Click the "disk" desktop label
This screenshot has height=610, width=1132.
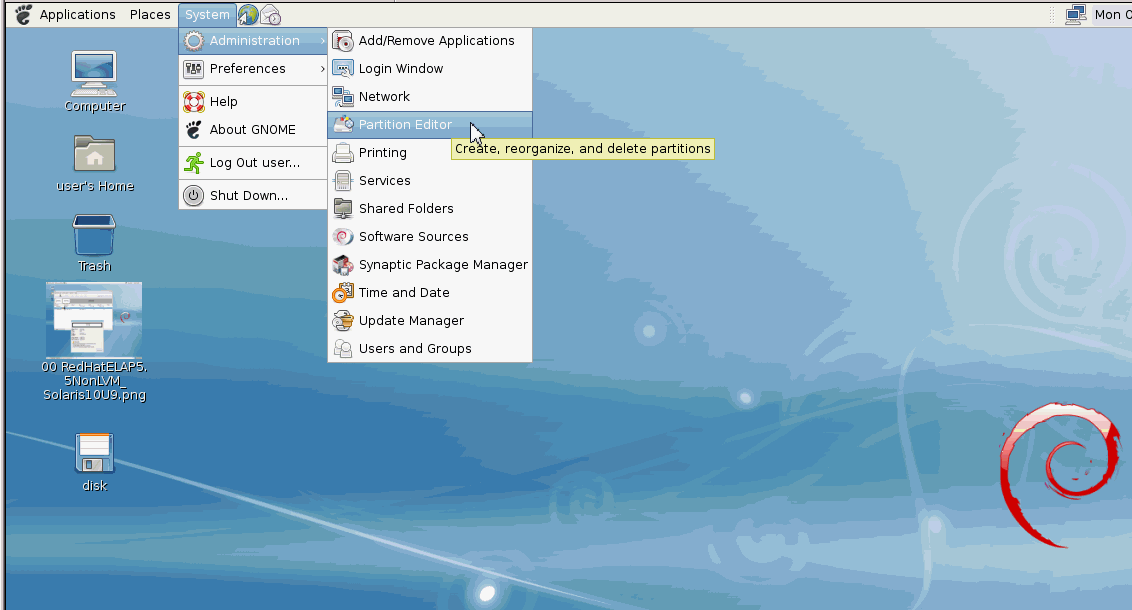(x=95, y=486)
